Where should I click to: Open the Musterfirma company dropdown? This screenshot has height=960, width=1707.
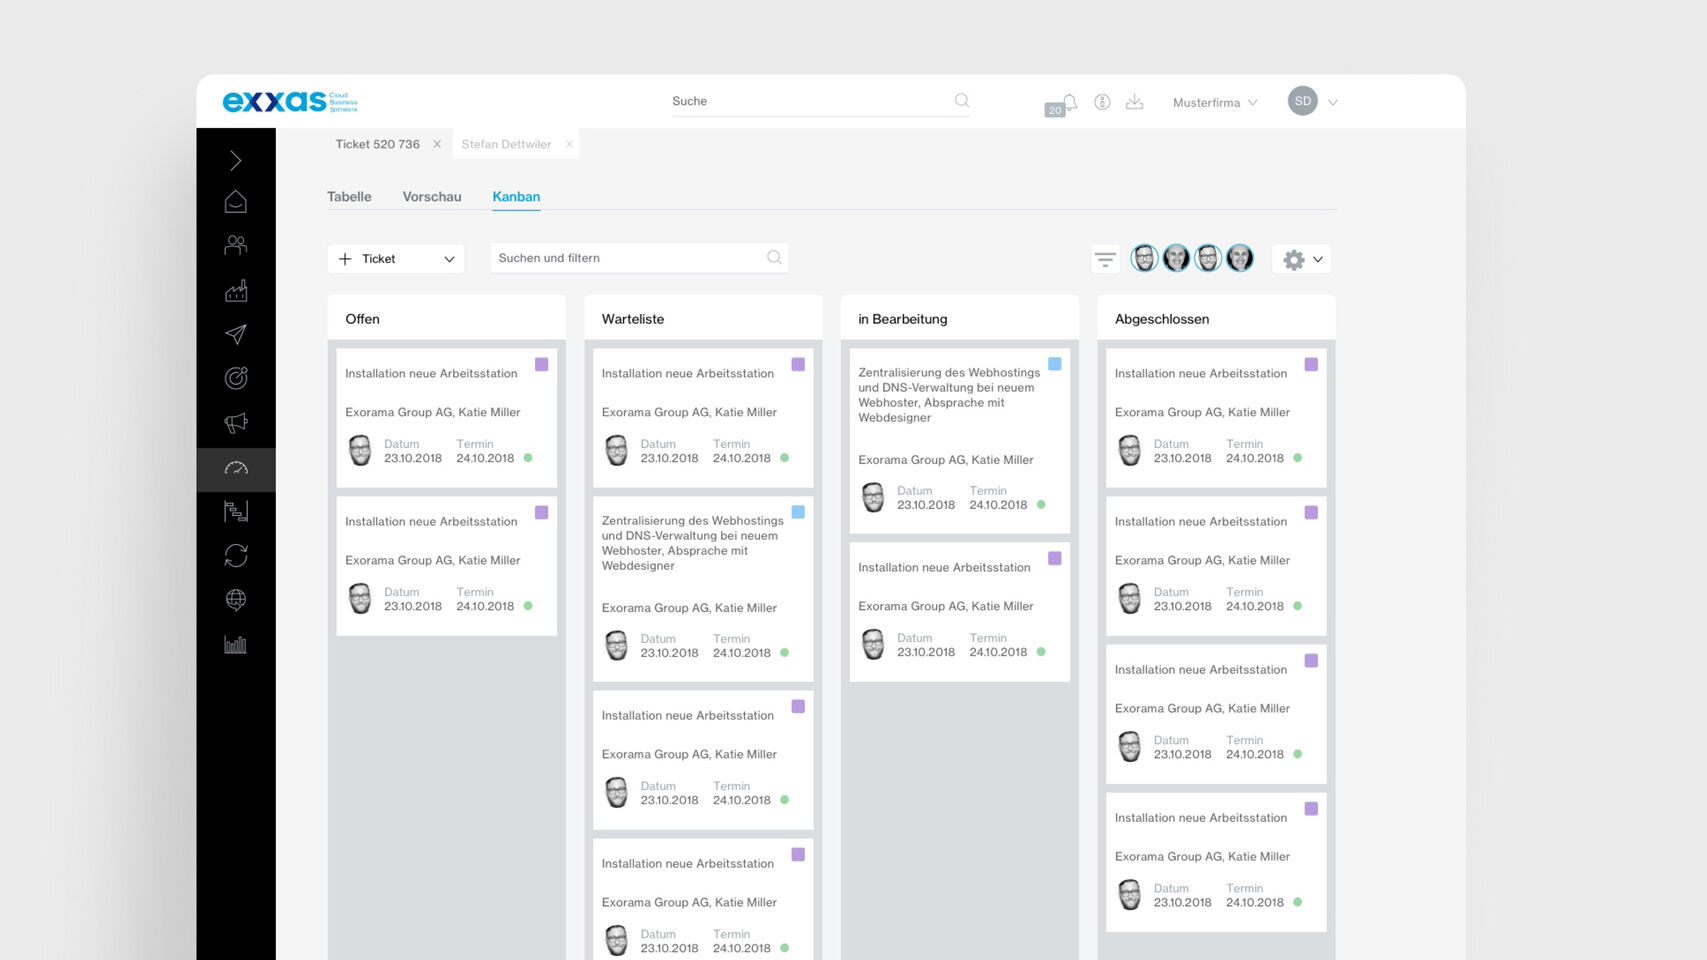[1214, 102]
